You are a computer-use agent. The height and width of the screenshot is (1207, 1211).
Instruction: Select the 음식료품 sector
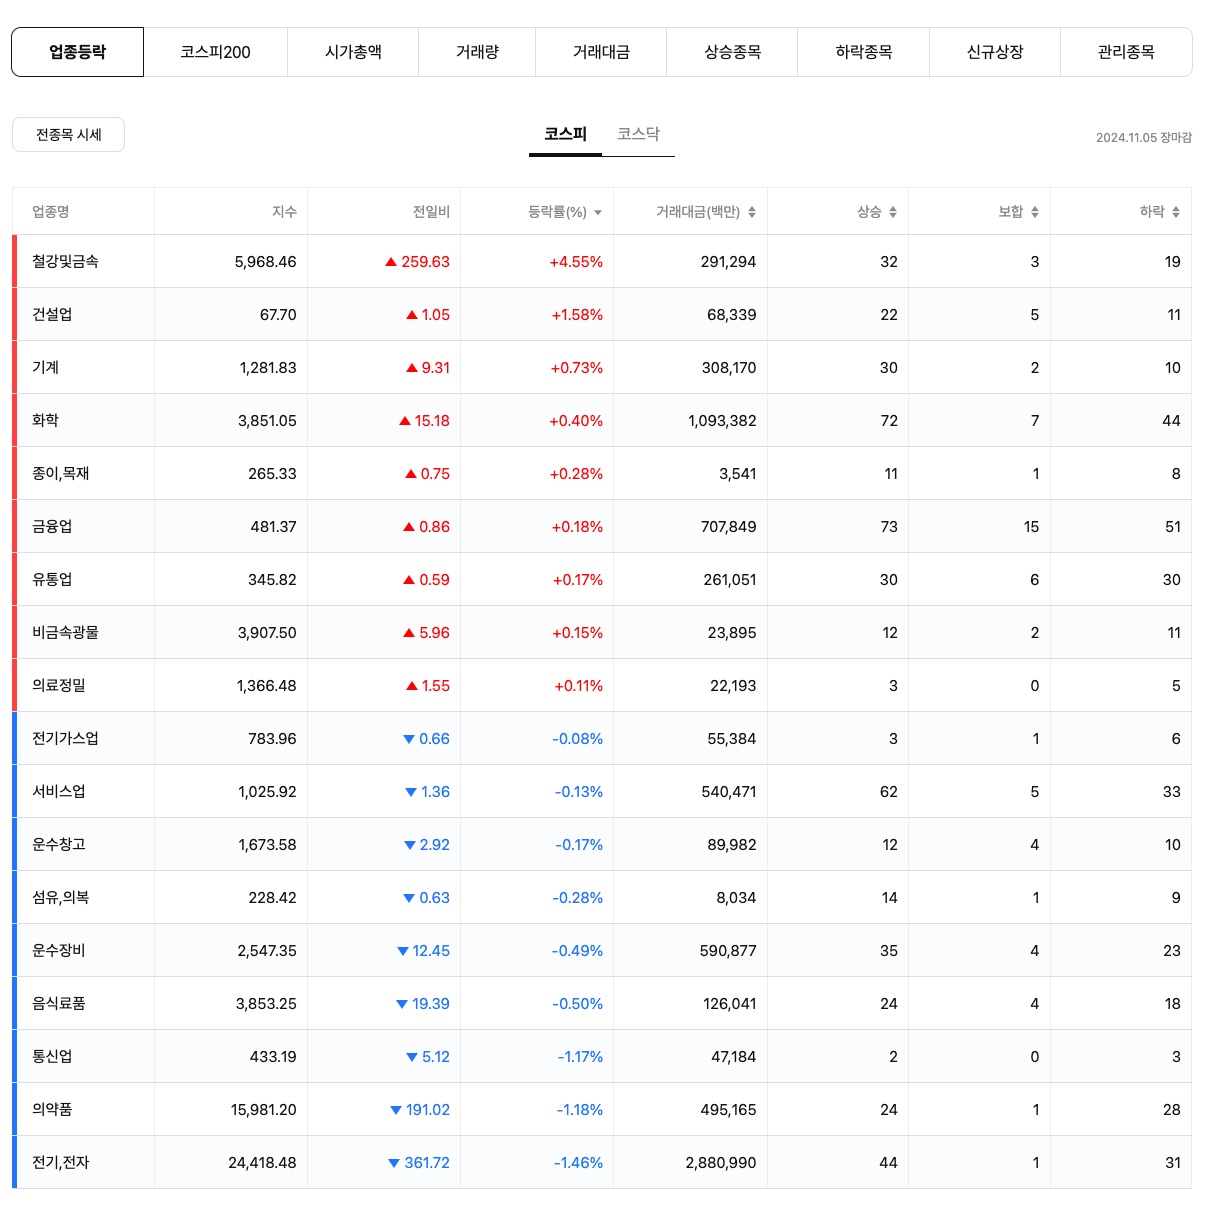coord(59,1003)
